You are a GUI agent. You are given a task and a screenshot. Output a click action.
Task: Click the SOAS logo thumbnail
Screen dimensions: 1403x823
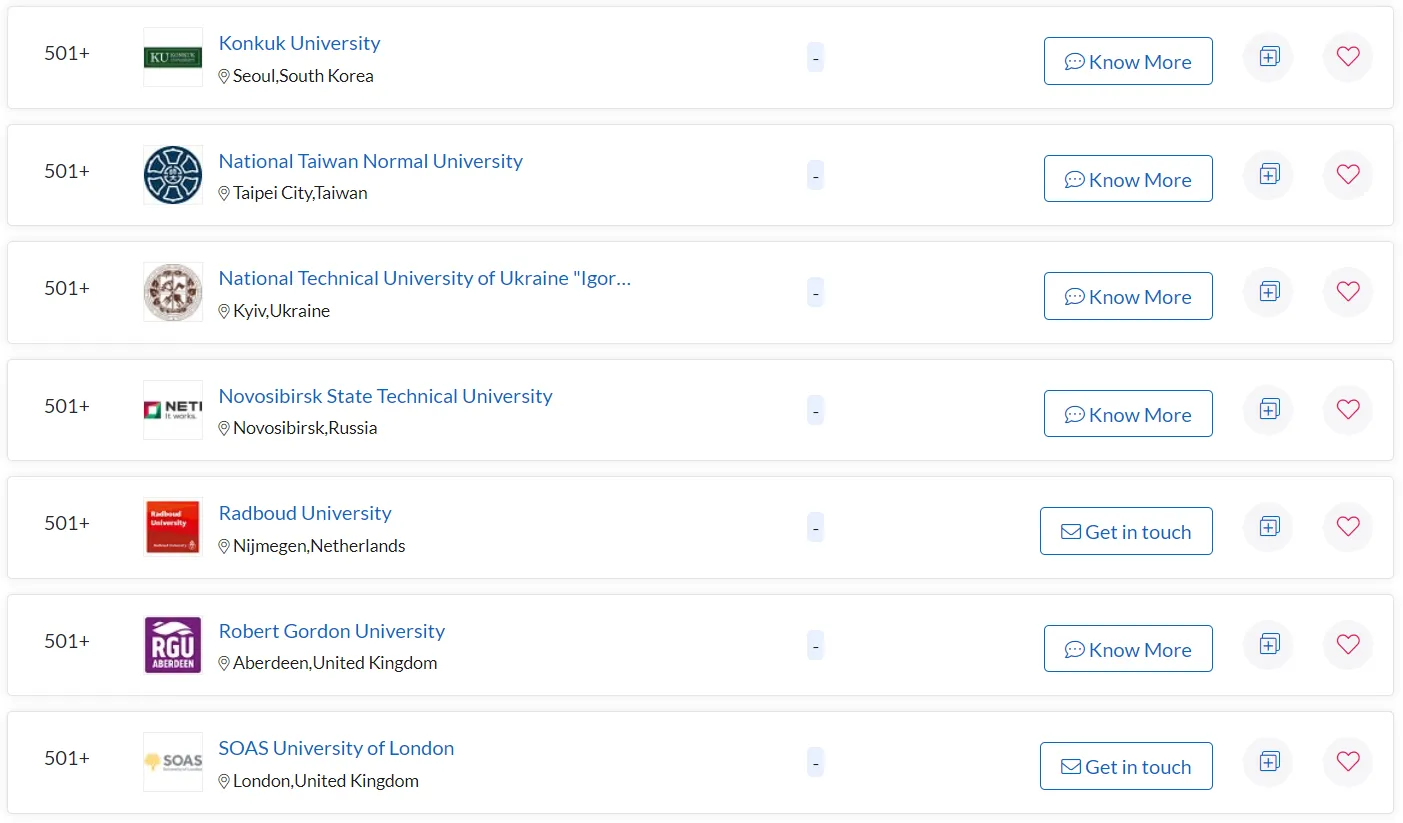pyautogui.click(x=173, y=762)
